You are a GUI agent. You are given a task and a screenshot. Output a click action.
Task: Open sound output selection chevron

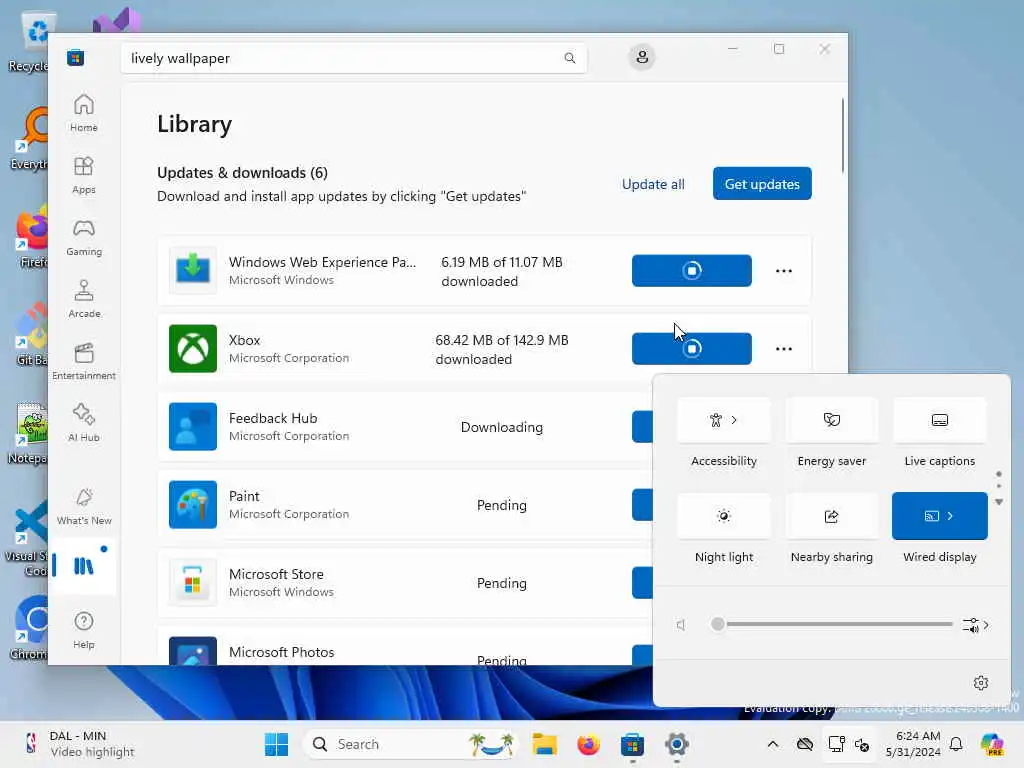pos(976,625)
